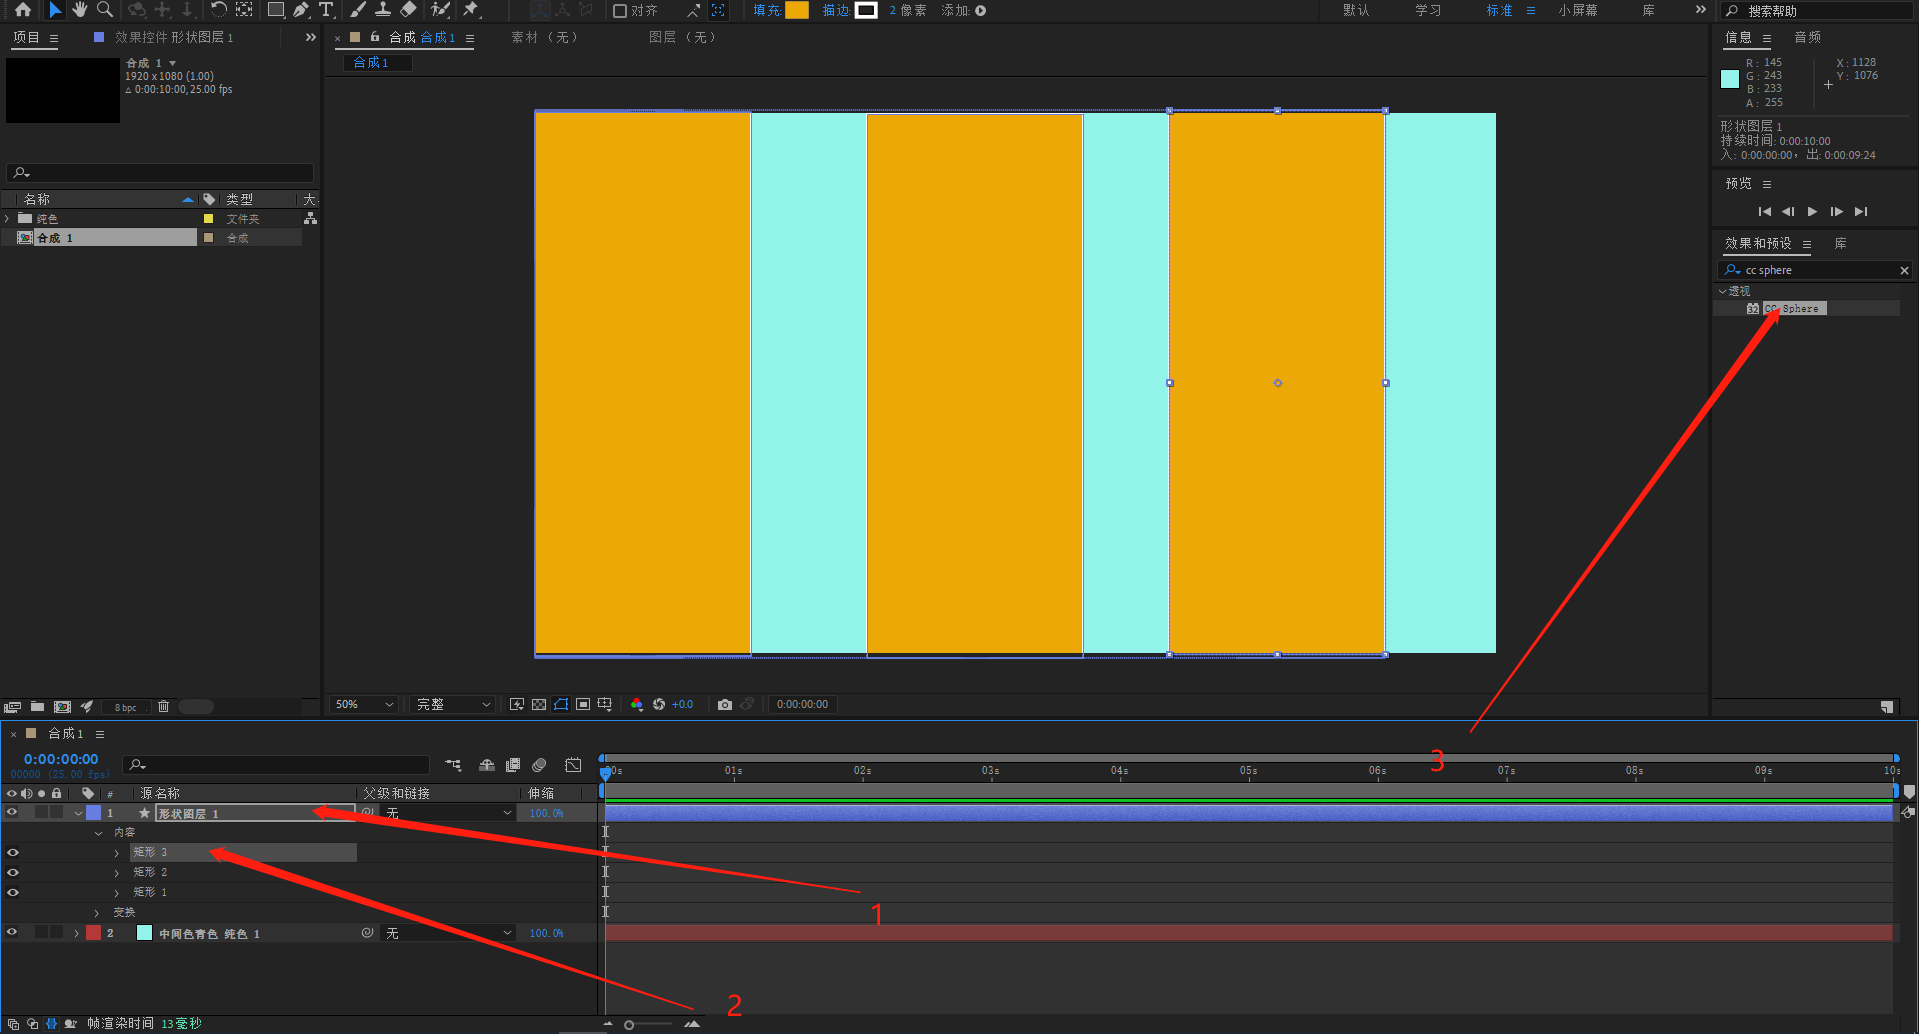Click the reset exposure icon

[x=659, y=704]
